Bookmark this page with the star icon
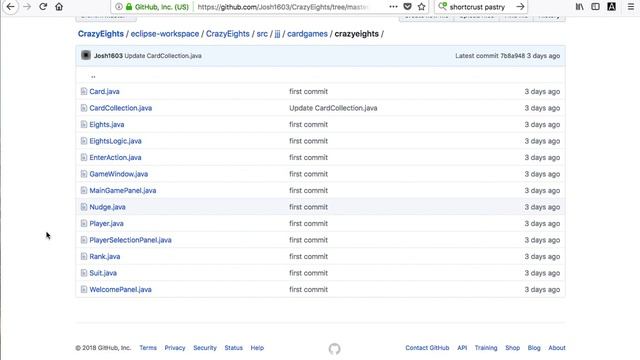The width and height of the screenshot is (640, 360). (x=422, y=7)
